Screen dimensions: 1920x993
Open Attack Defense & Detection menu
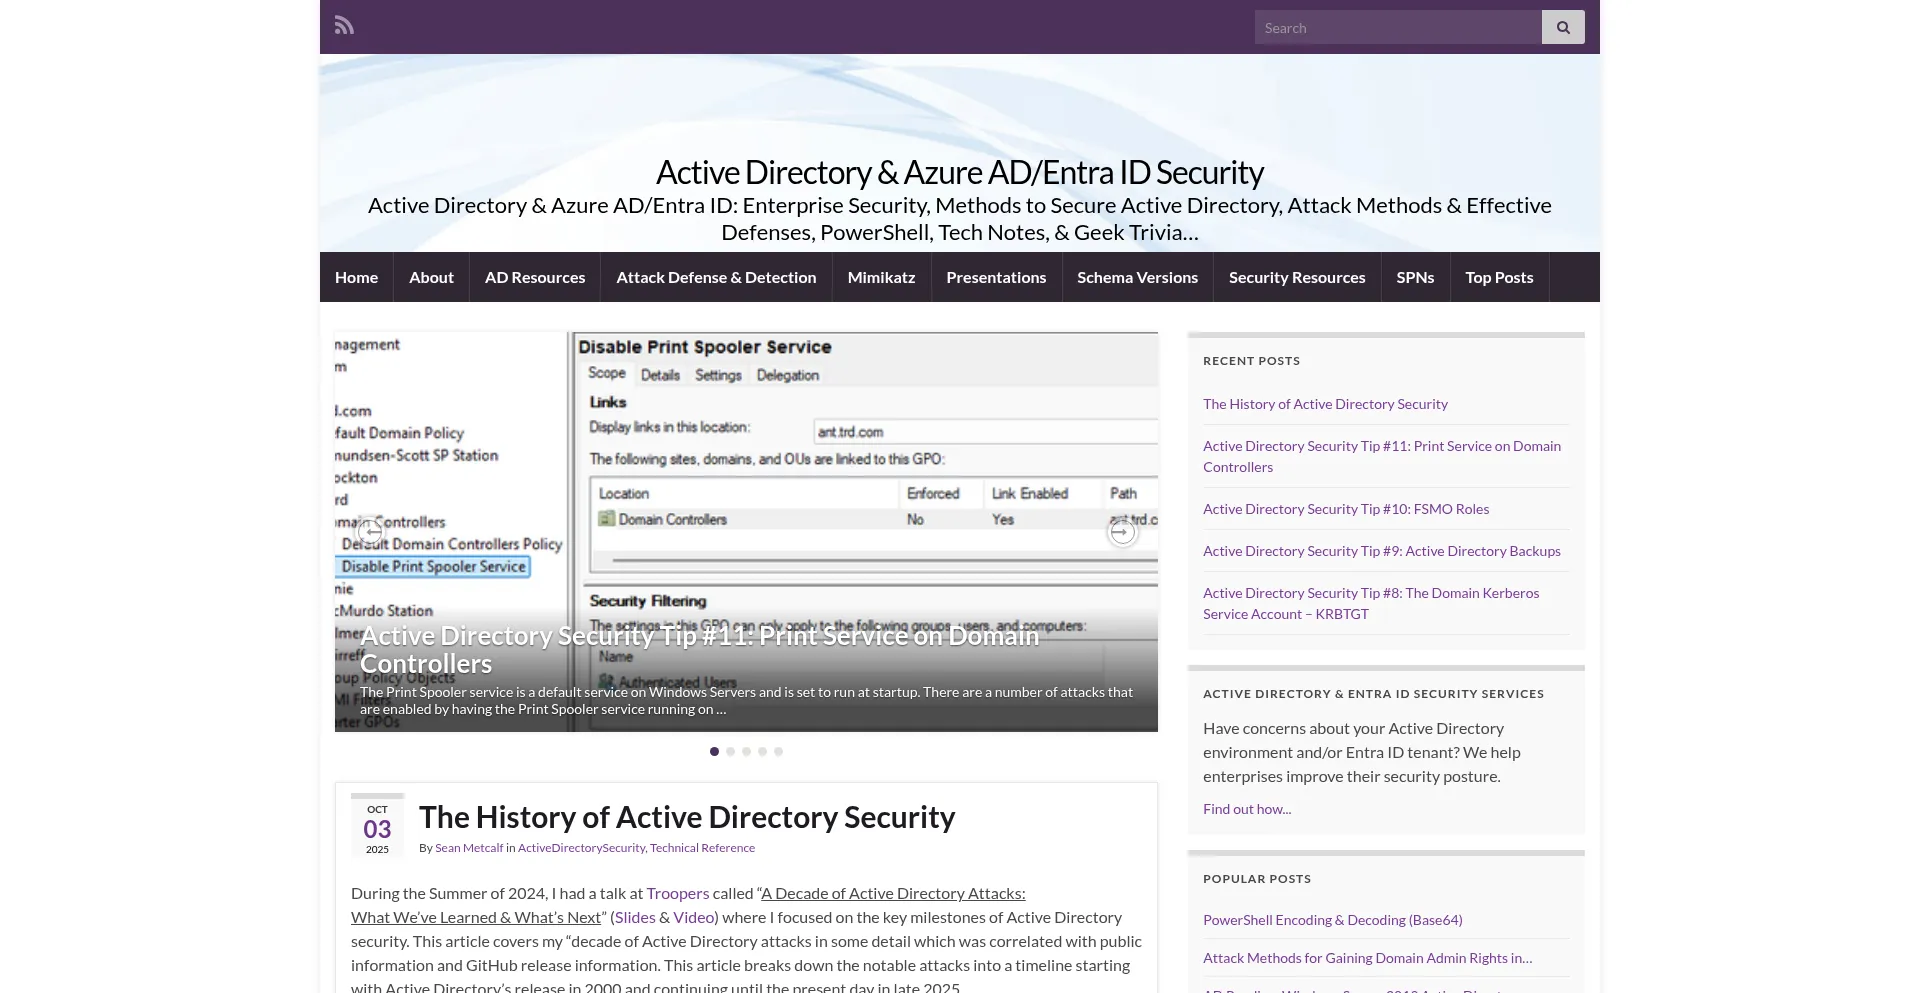716,277
